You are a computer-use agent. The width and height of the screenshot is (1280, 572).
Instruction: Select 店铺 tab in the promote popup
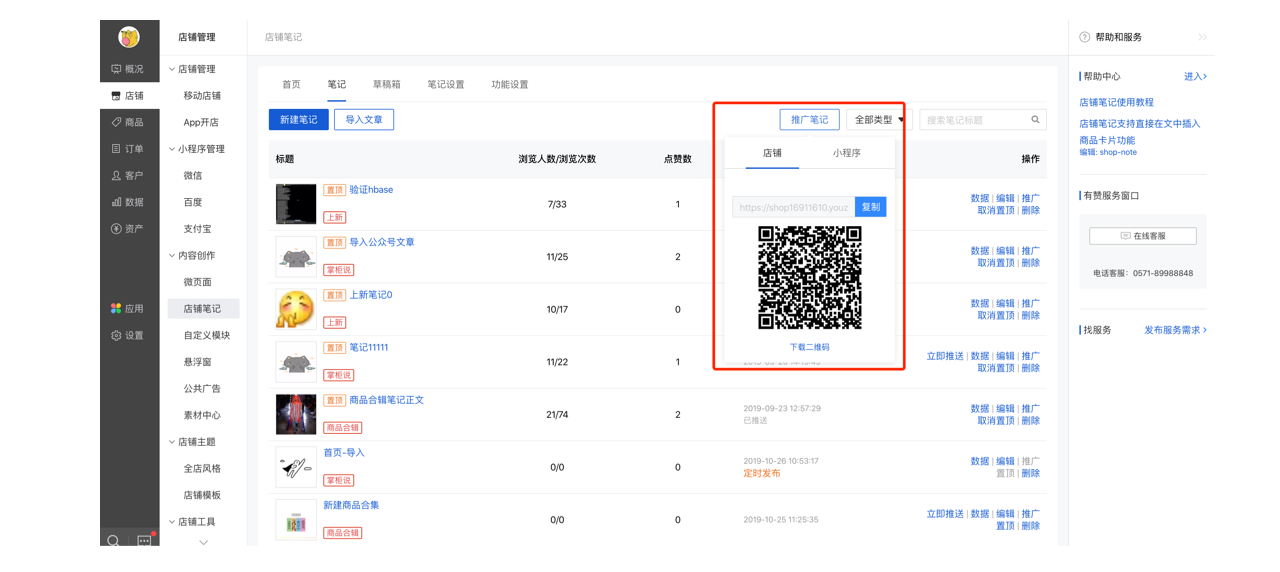772,153
